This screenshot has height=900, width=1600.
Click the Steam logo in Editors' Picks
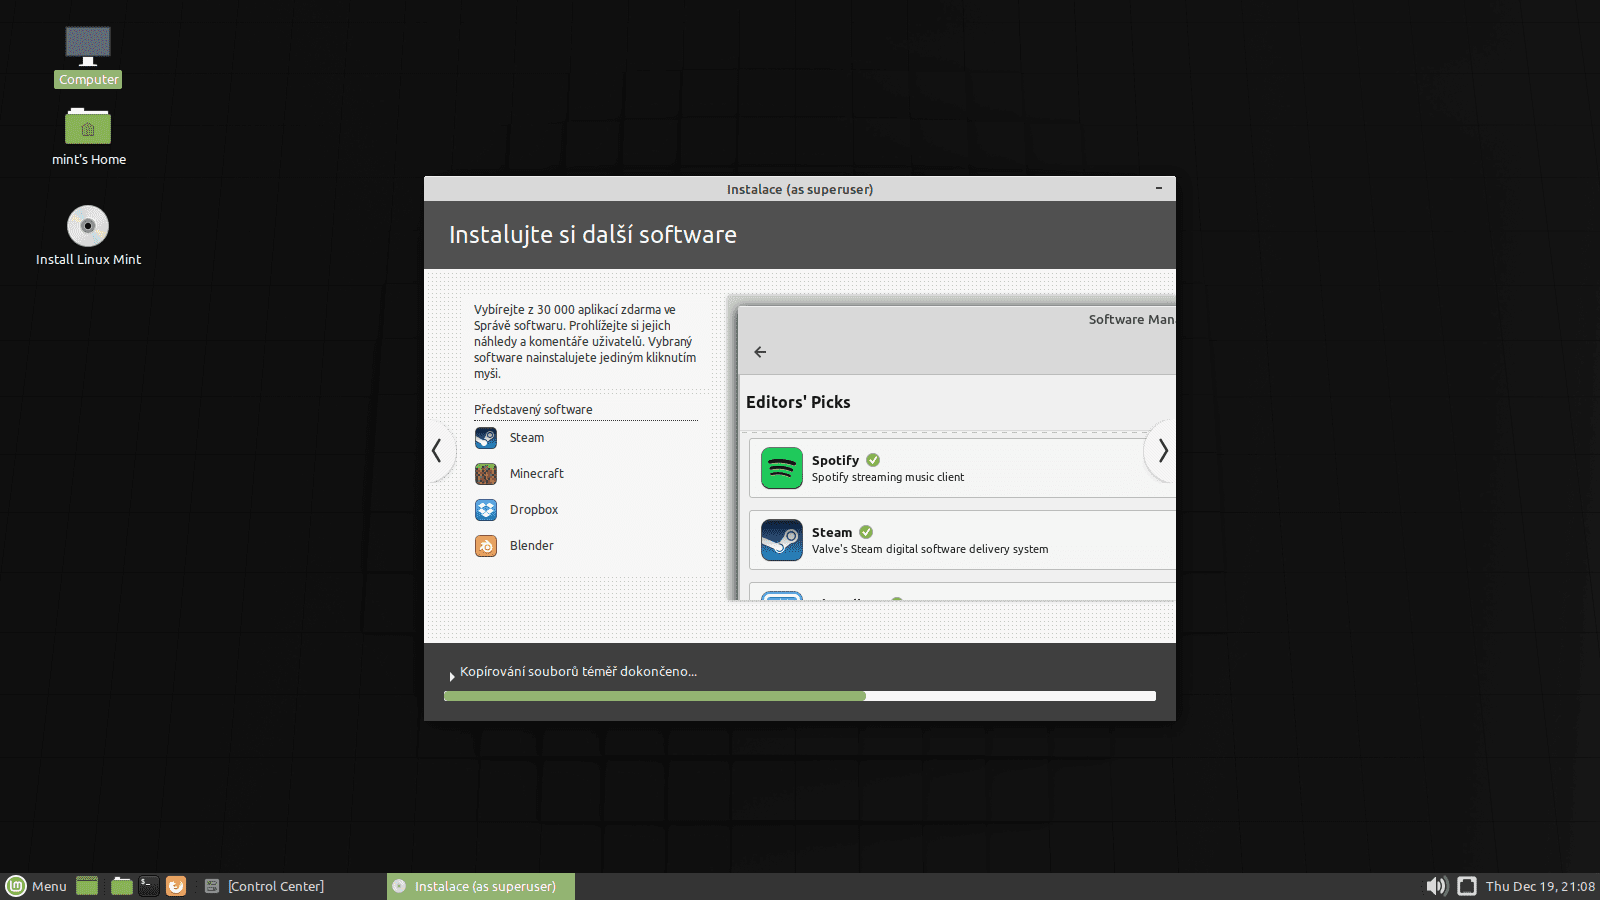click(x=781, y=540)
